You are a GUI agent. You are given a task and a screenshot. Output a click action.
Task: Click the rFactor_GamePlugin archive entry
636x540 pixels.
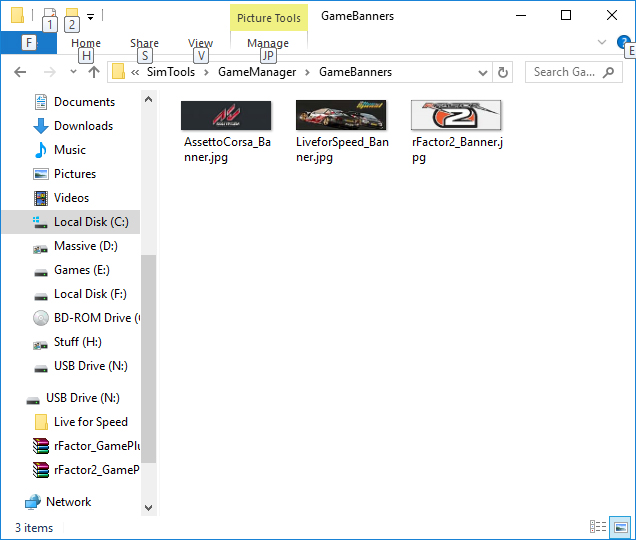[97, 445]
